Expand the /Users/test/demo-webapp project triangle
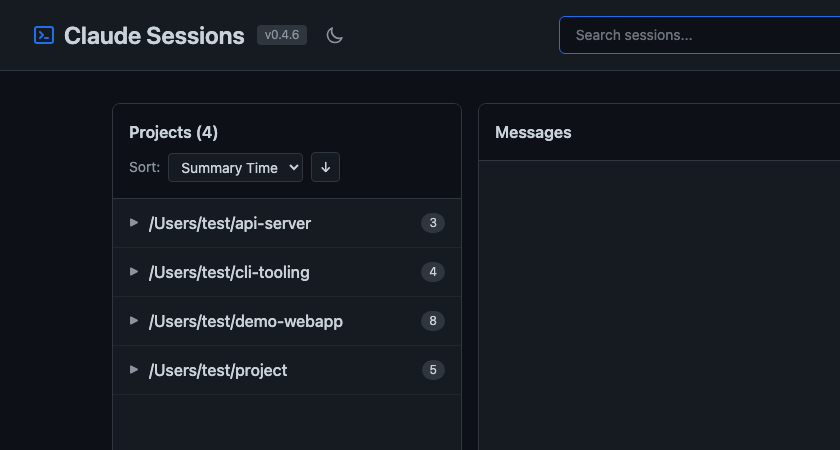Viewport: 840px width, 450px height. point(134,321)
